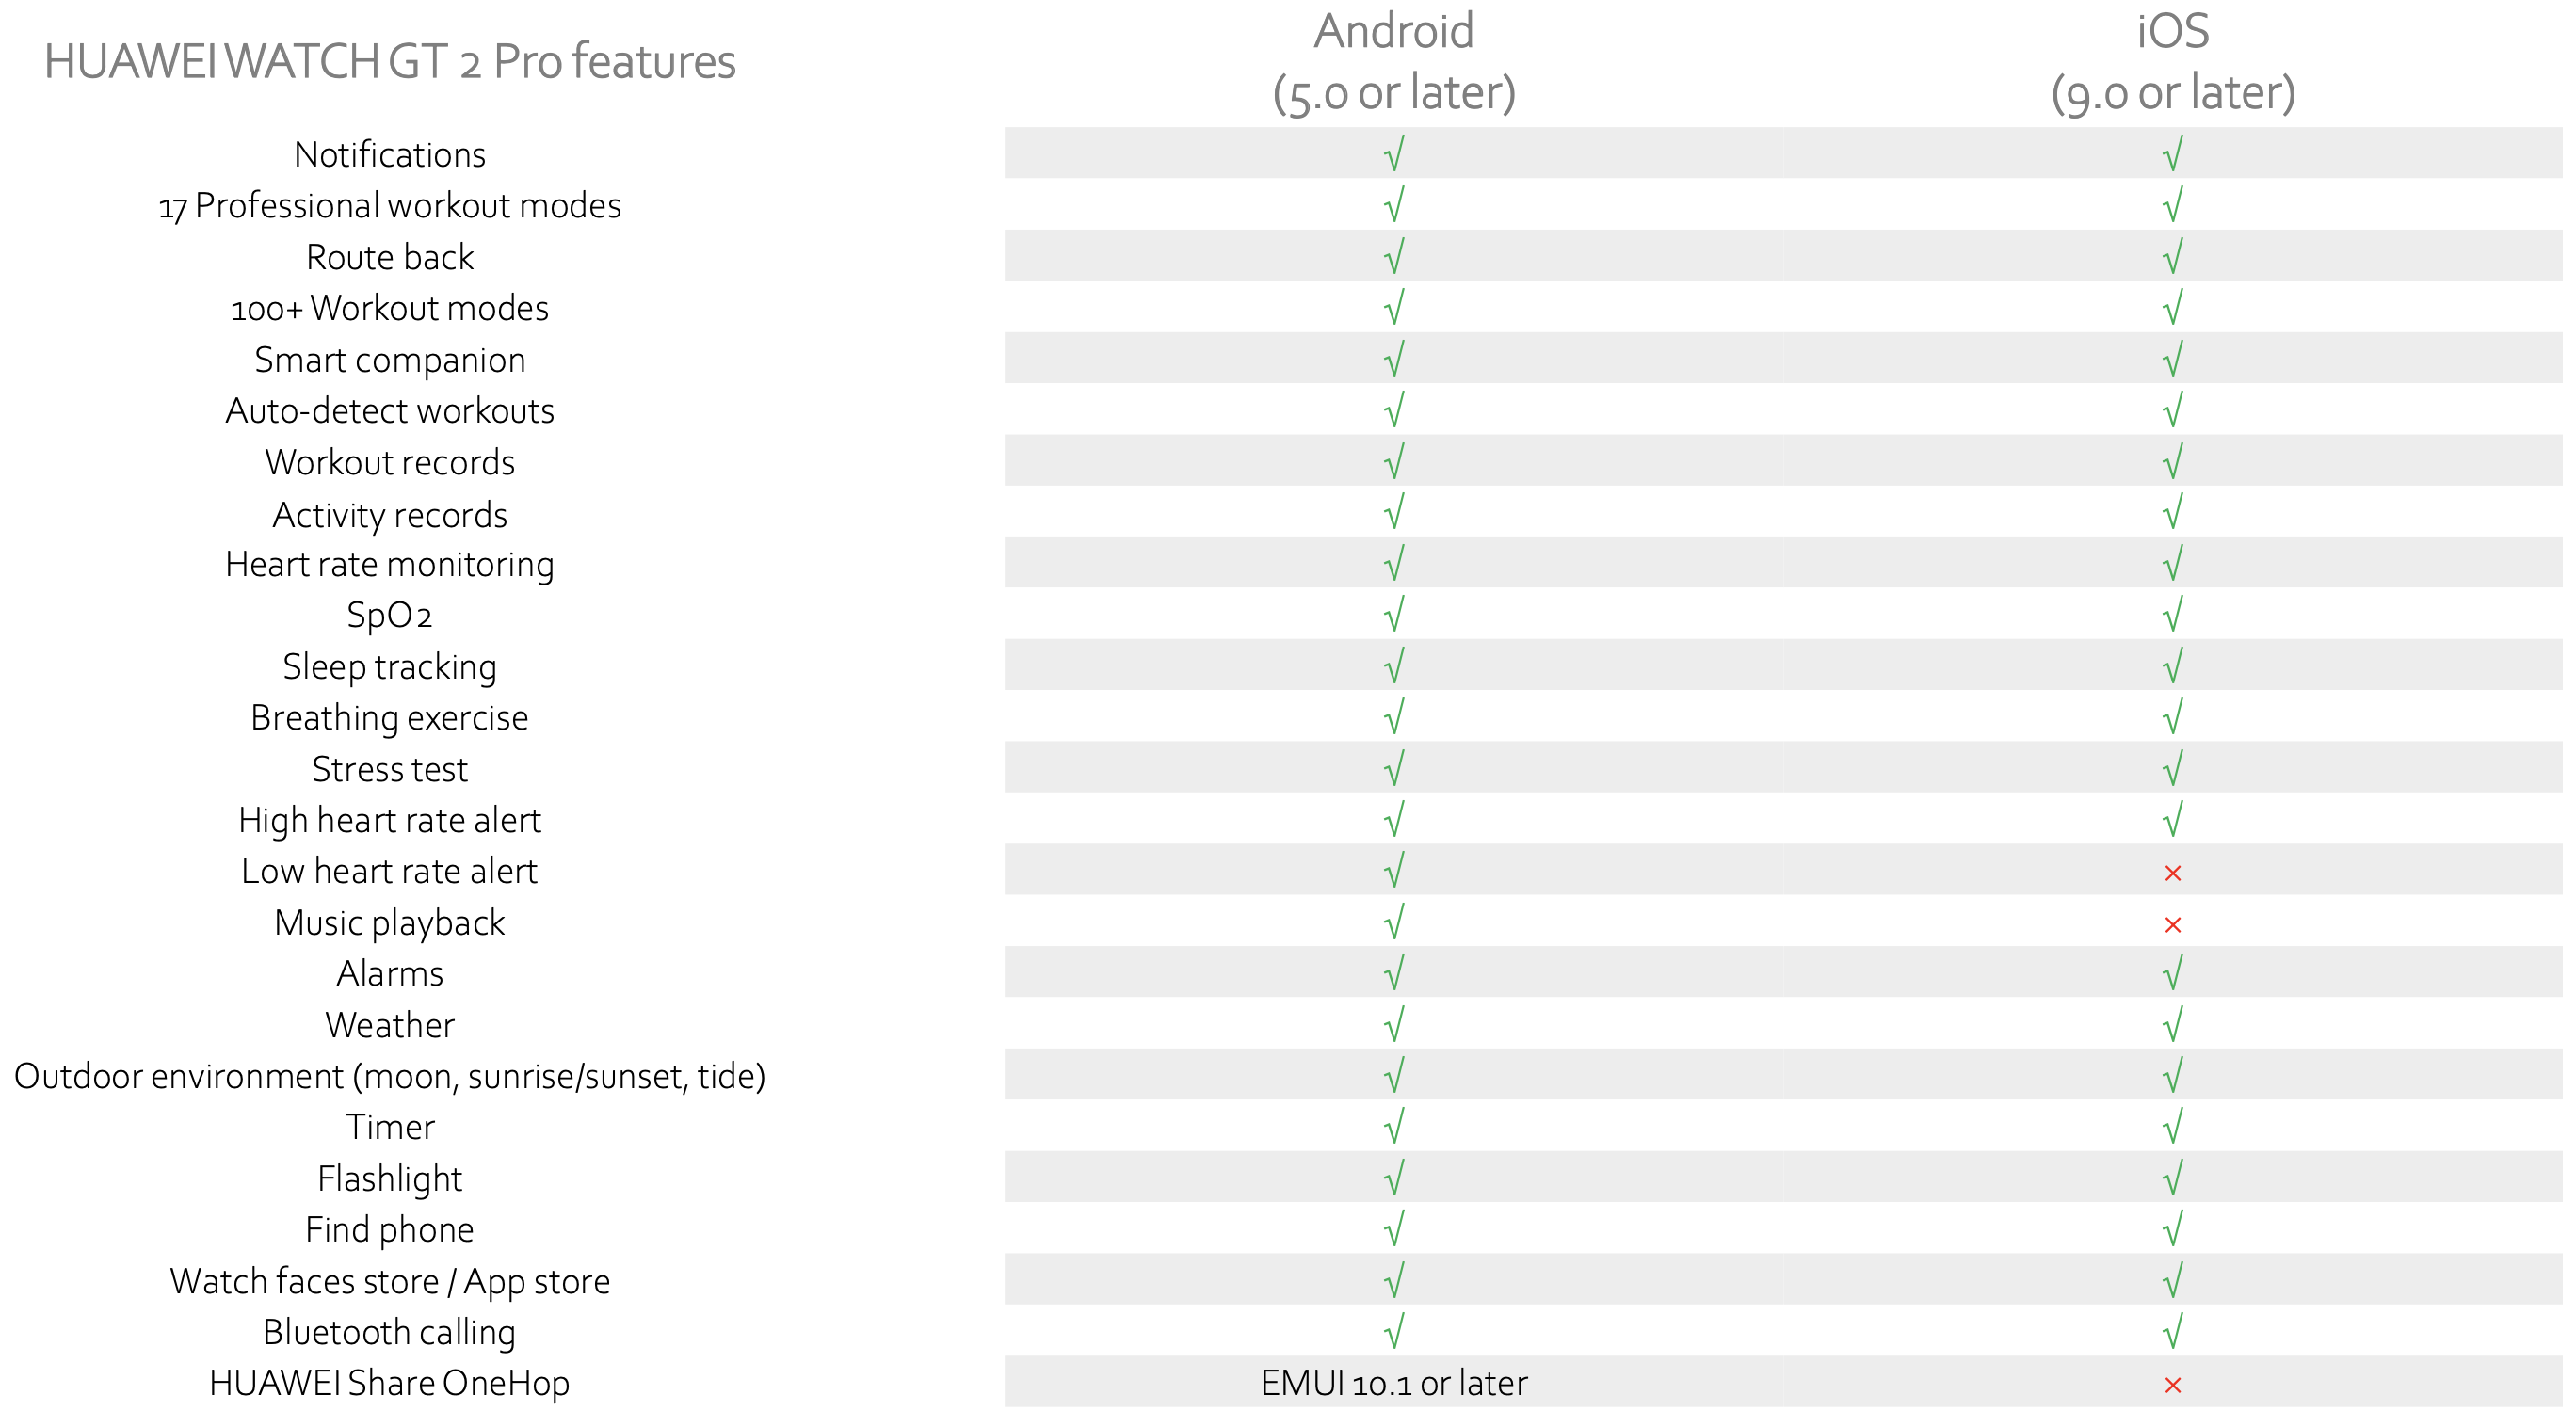Select the "HUAWEI WATCH GT 2 Pro features" title

pos(390,62)
